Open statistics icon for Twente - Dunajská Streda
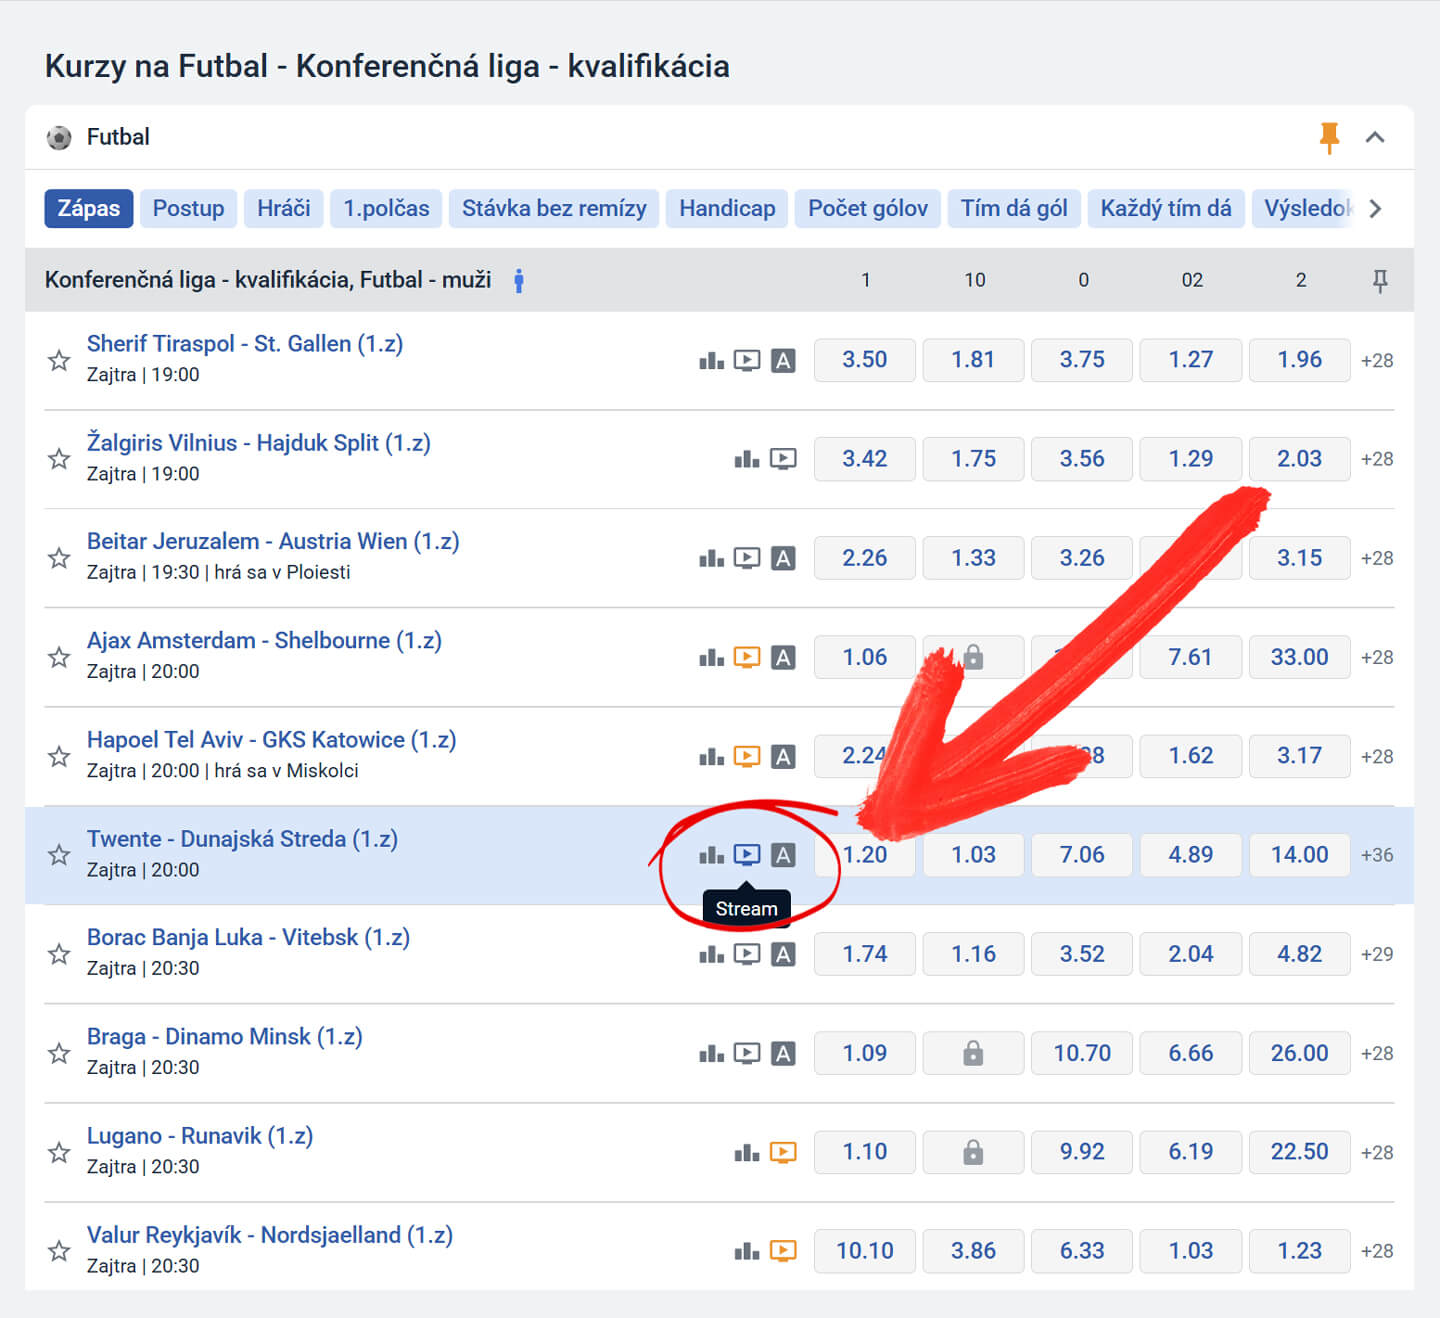The image size is (1440, 1318). pos(711,855)
